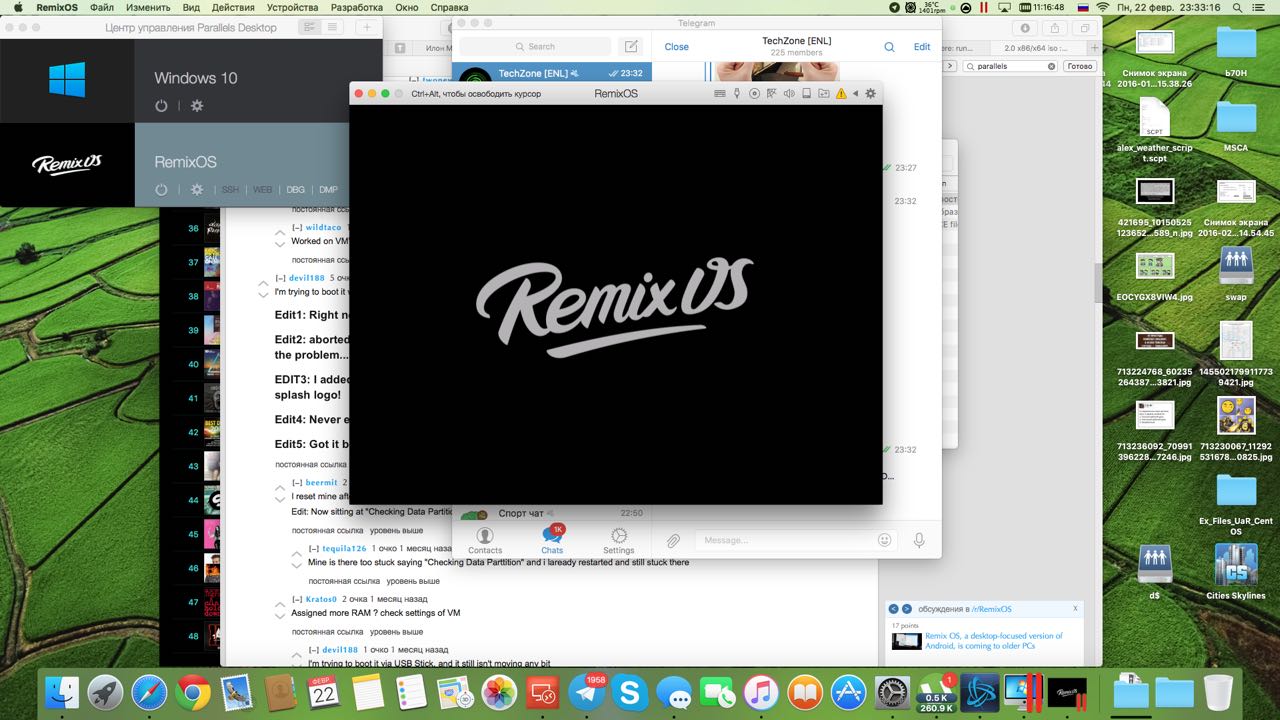The height and width of the screenshot is (720, 1280).
Task: Collapse the Kratos0 comment thread
Action: (x=297, y=599)
